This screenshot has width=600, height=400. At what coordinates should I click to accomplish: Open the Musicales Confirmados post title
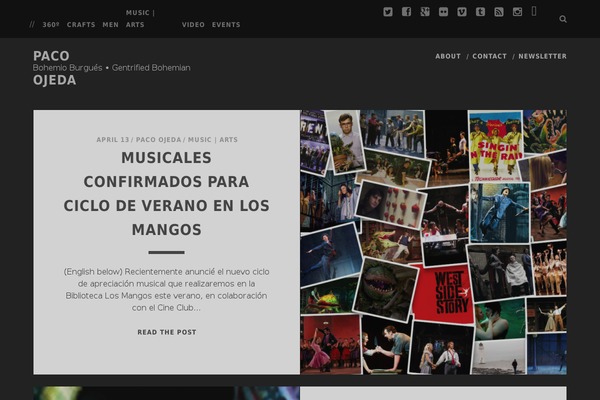click(166, 194)
